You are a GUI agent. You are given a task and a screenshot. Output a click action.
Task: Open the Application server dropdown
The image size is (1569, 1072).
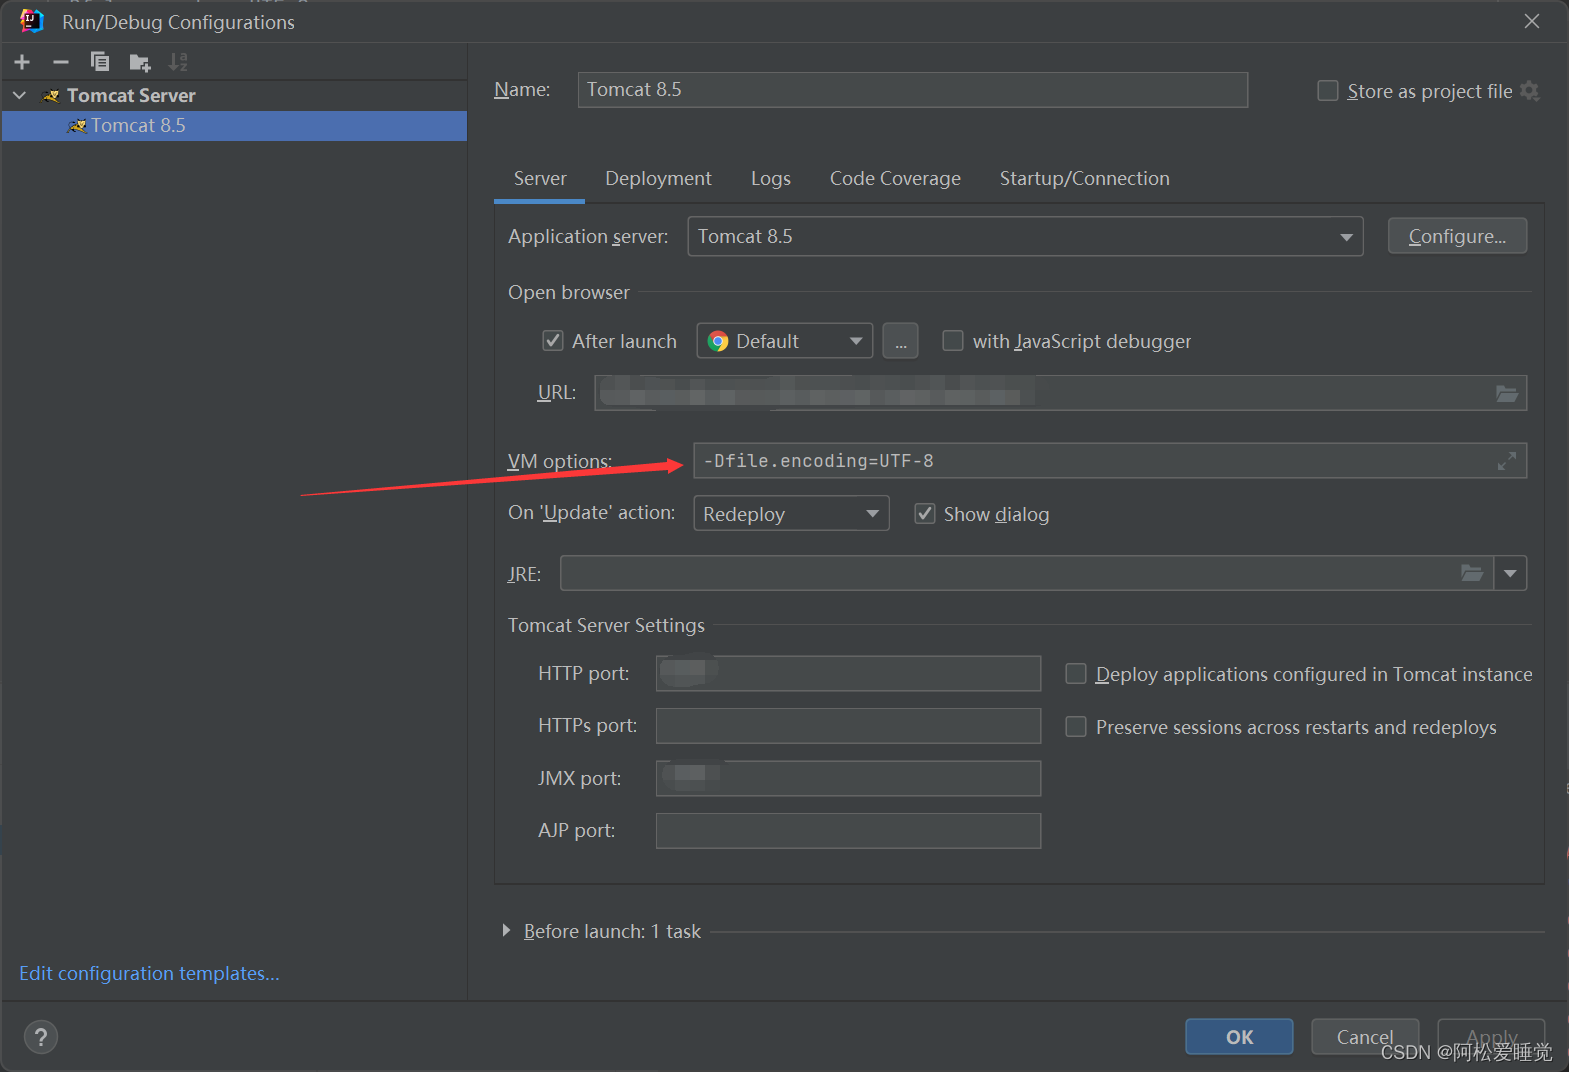click(x=1025, y=237)
